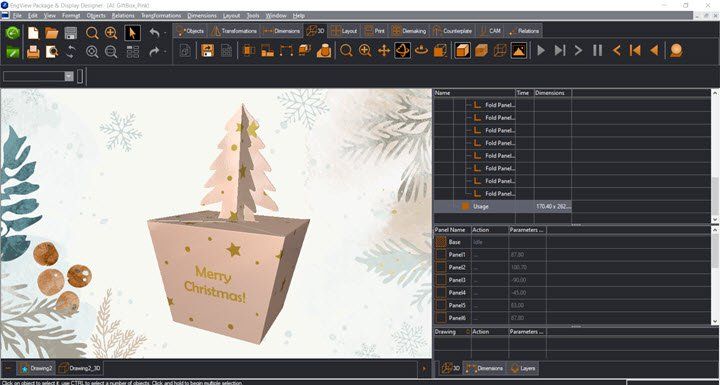The height and width of the screenshot is (385, 720).
Task: Click the Base panel row icon
Action: [441, 242]
